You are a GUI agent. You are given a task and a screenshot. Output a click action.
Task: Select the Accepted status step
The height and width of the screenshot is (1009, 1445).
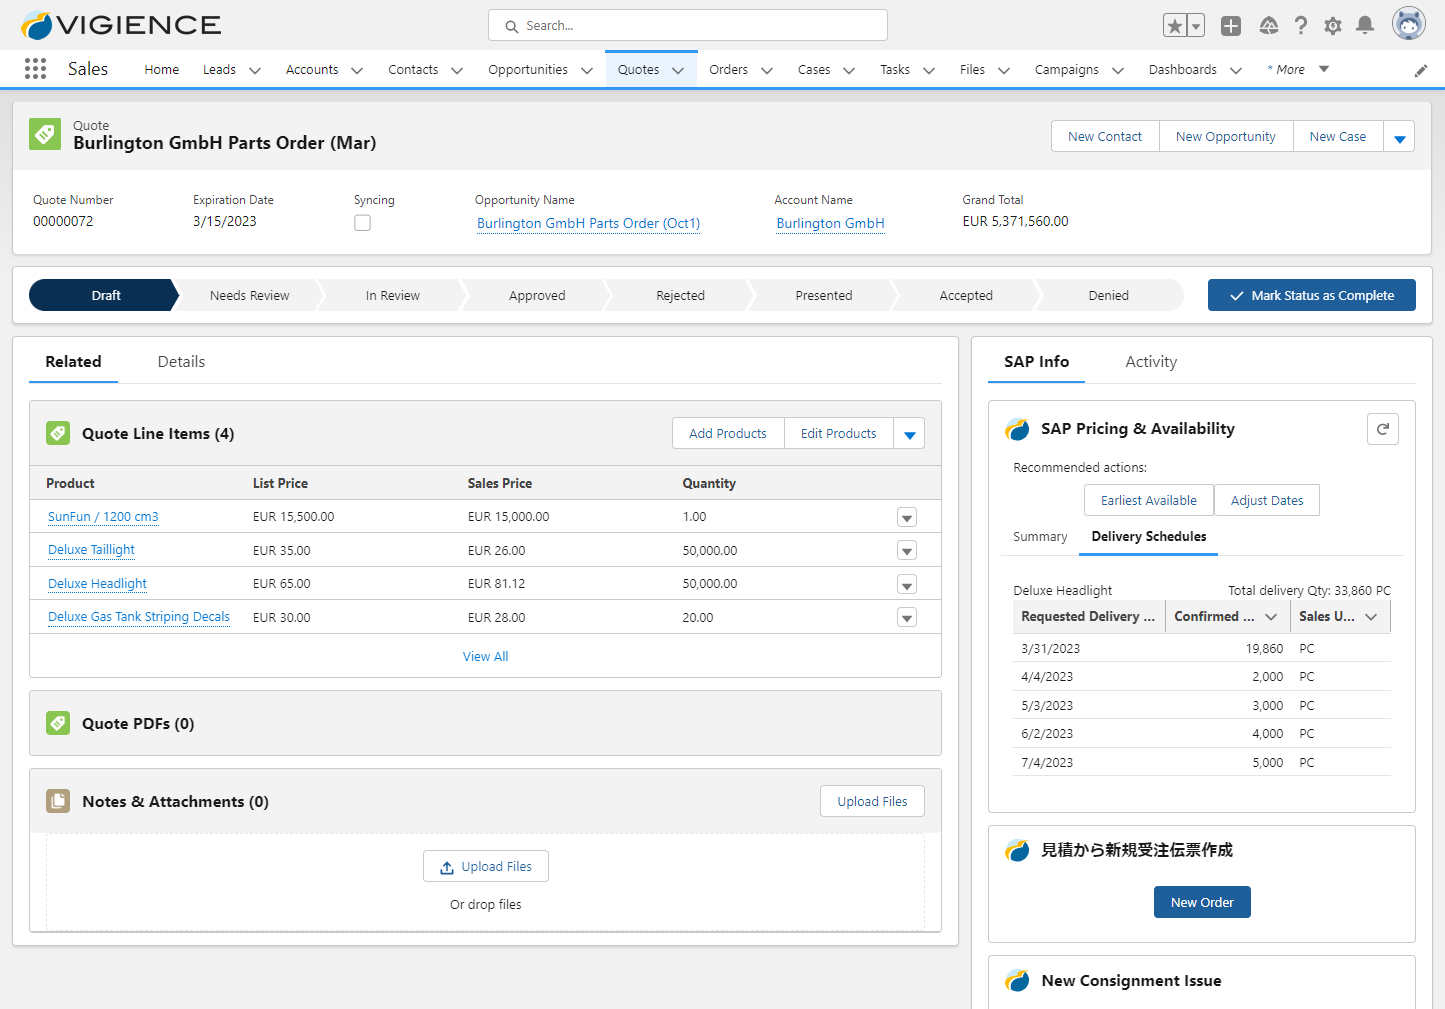tap(966, 295)
